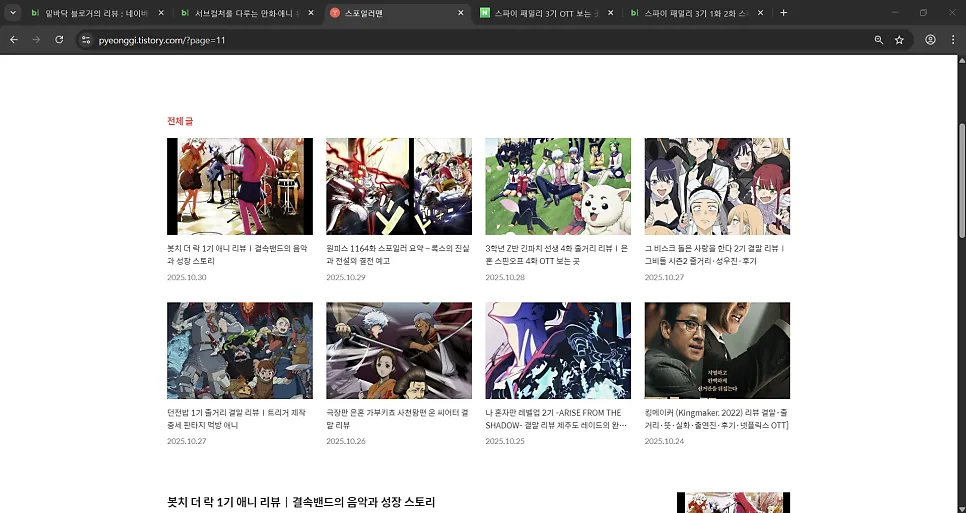Screen dimensions: 966x513
Task: Click the vertical page scrollbar thumb
Action: [962, 180]
